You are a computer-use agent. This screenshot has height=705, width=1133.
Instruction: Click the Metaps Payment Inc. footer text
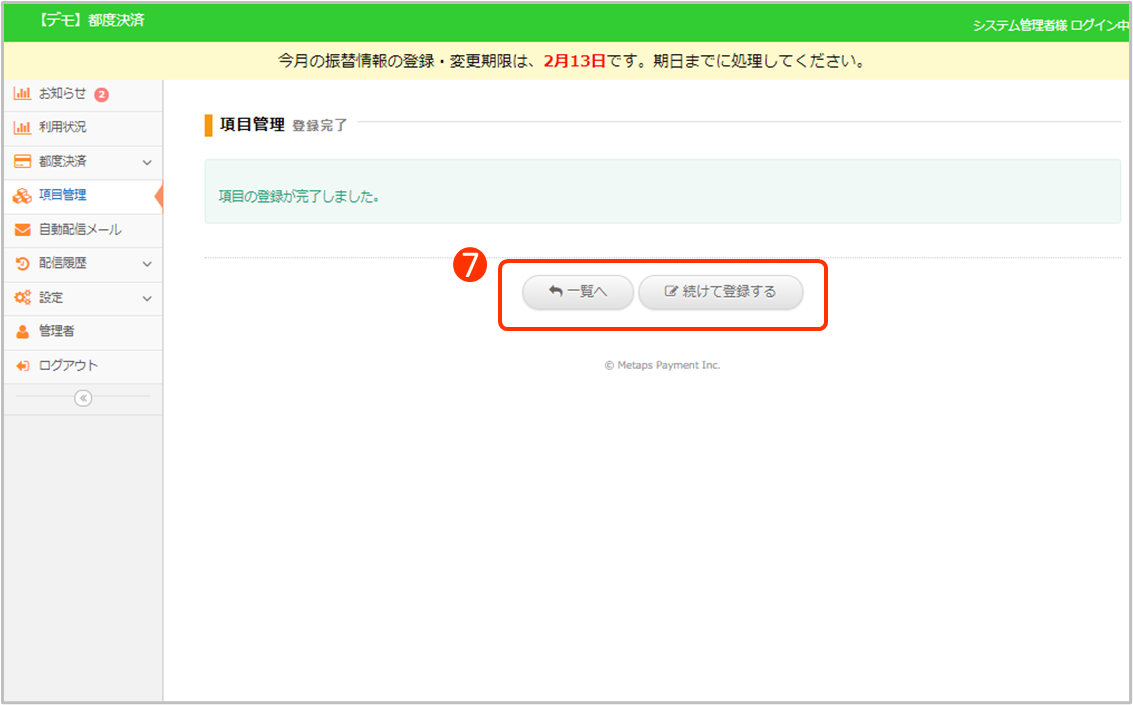click(x=662, y=365)
